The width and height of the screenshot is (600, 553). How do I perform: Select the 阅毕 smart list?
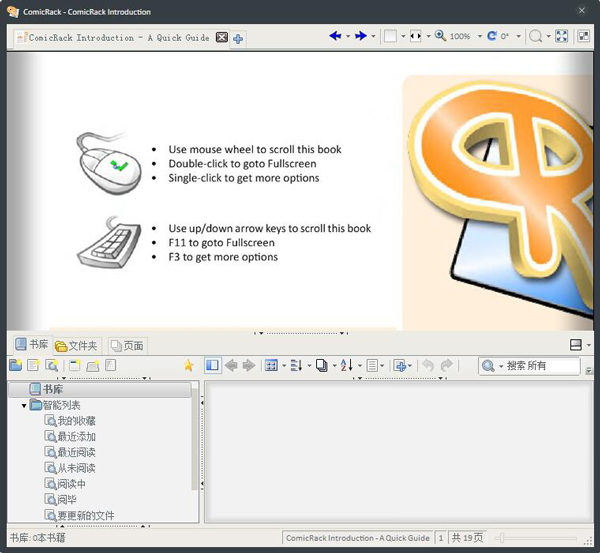pos(60,499)
